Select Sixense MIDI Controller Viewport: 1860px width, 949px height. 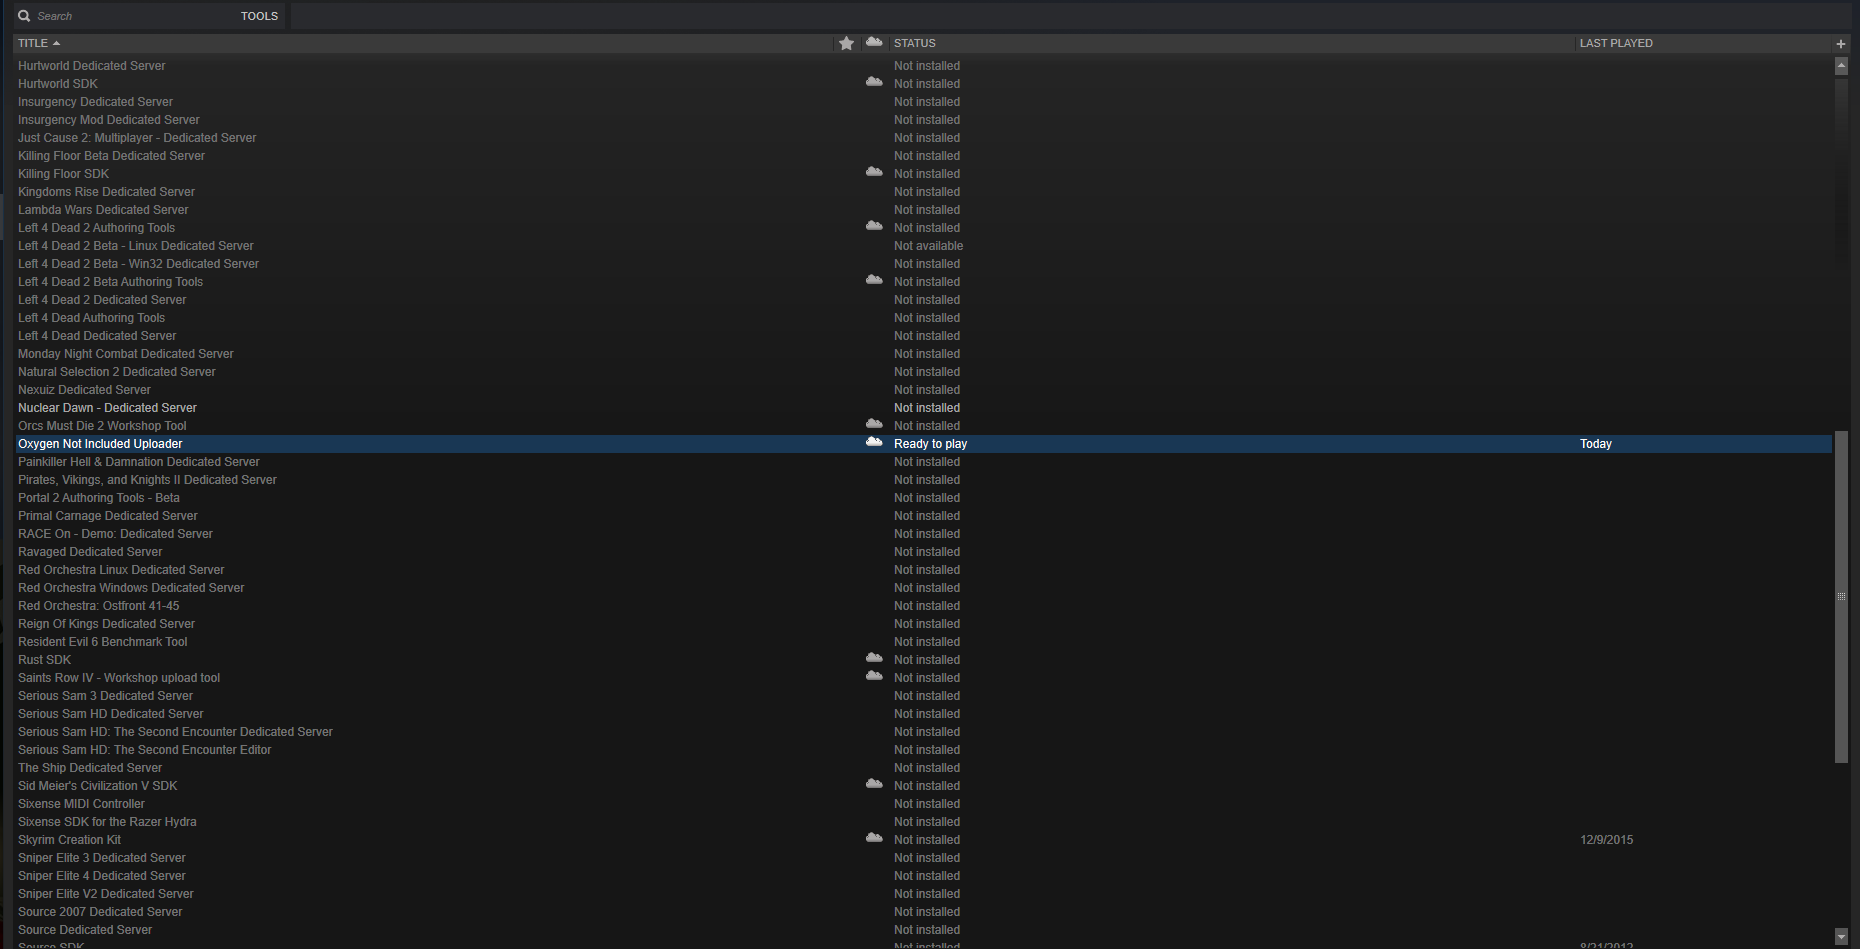81,804
